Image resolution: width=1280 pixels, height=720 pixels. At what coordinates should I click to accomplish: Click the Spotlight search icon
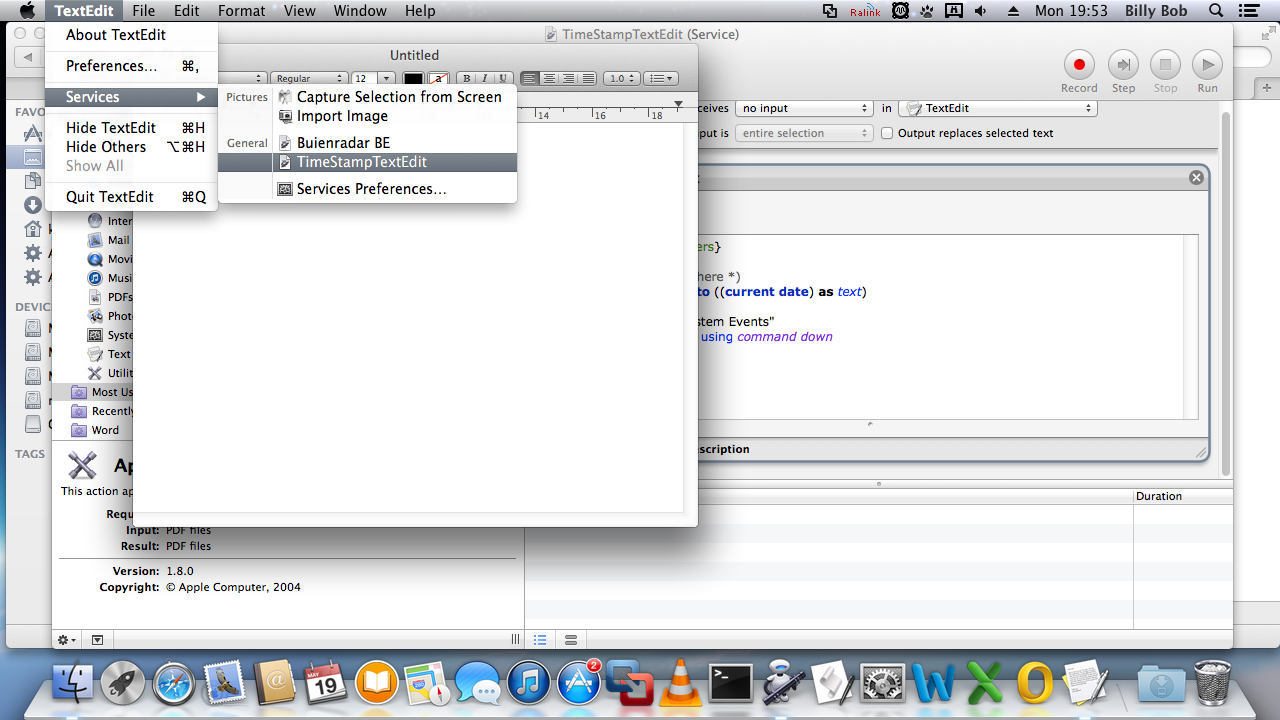pyautogui.click(x=1216, y=11)
